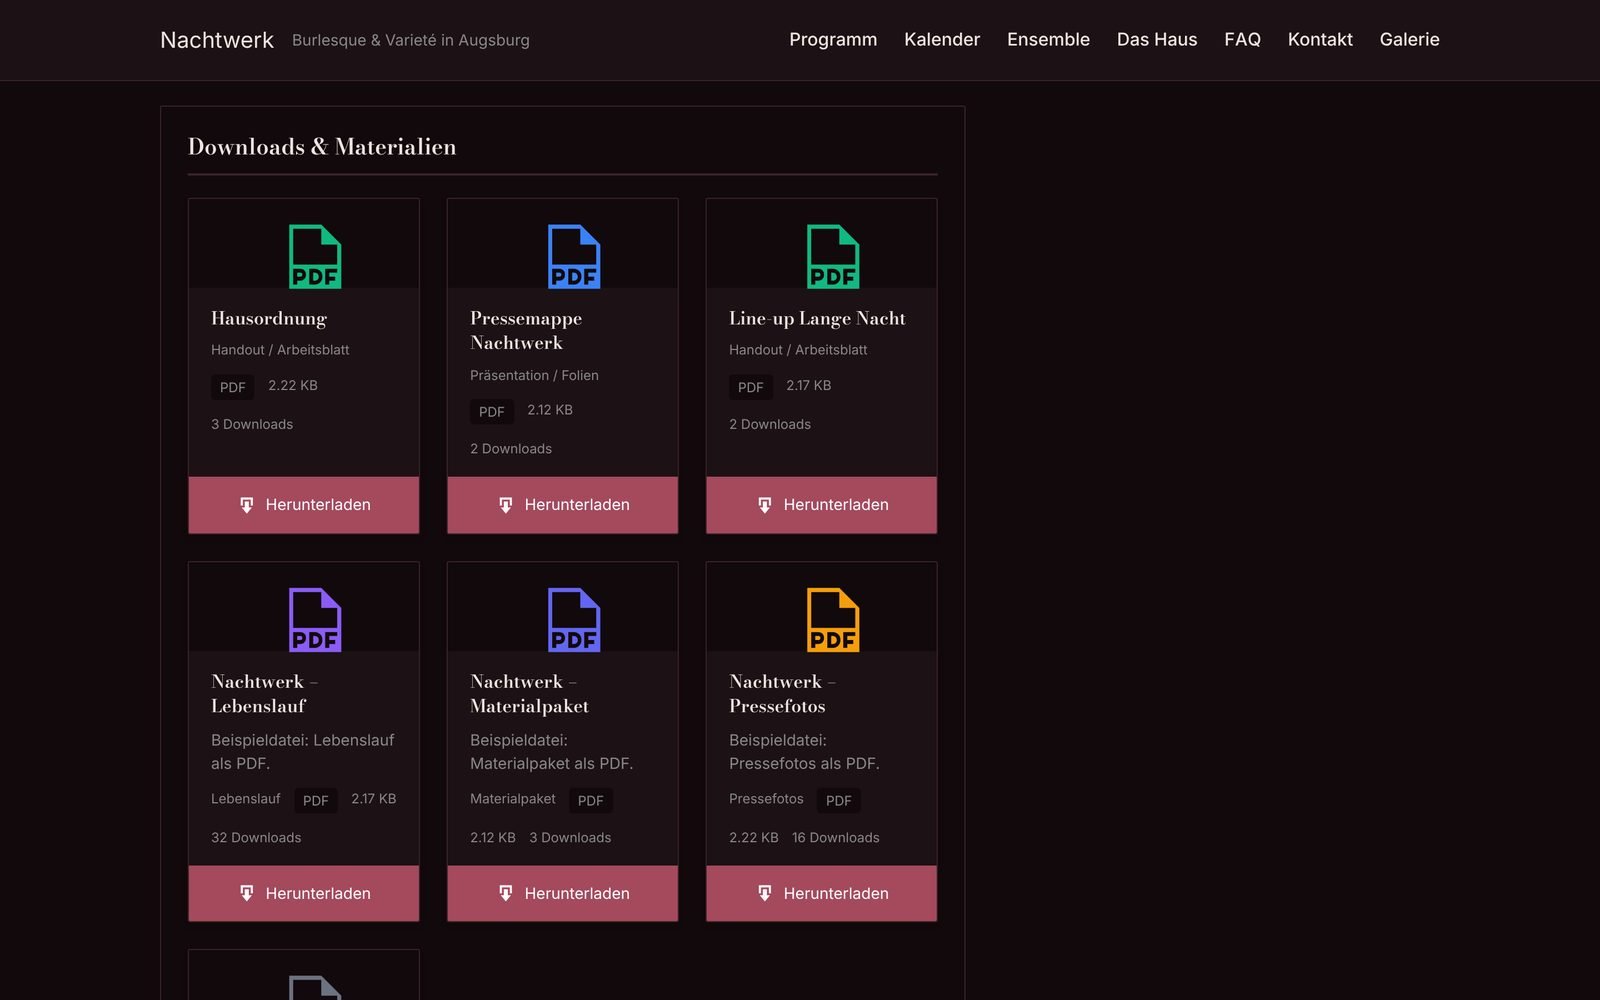Click the download arrow icon on Lebenslauf's button
This screenshot has height=1000, width=1600.
(247, 893)
